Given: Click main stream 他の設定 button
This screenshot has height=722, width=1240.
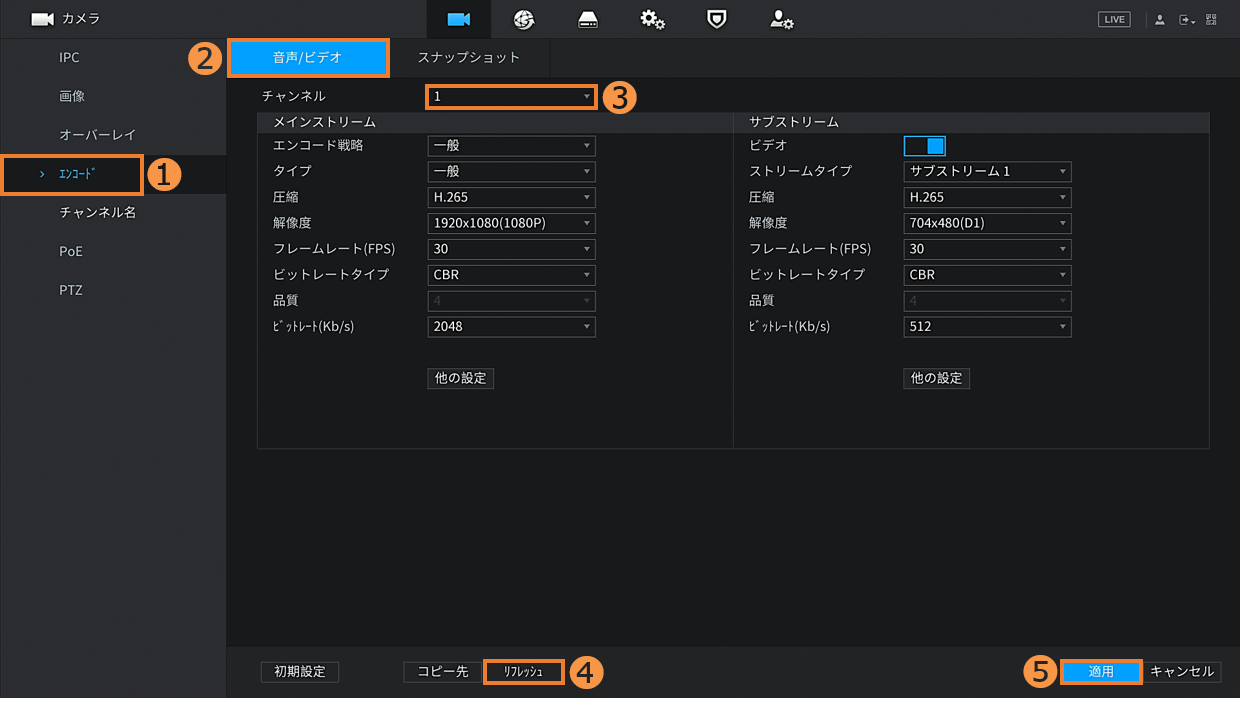Looking at the screenshot, I should [x=460, y=378].
